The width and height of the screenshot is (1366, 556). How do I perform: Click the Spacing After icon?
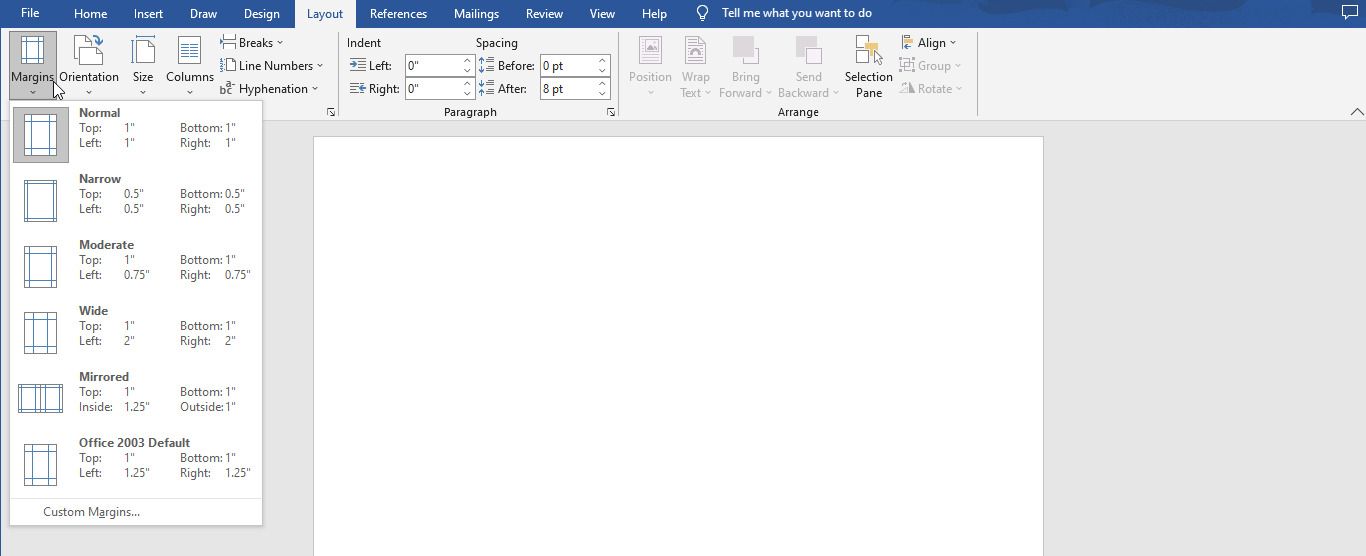click(x=486, y=88)
